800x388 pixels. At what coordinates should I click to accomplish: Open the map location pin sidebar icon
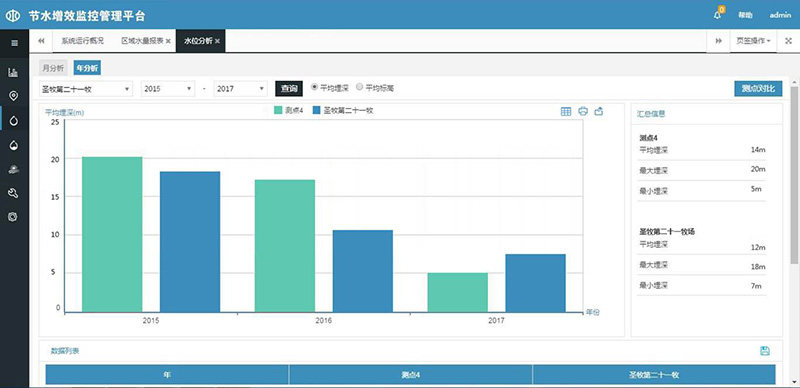click(x=13, y=96)
